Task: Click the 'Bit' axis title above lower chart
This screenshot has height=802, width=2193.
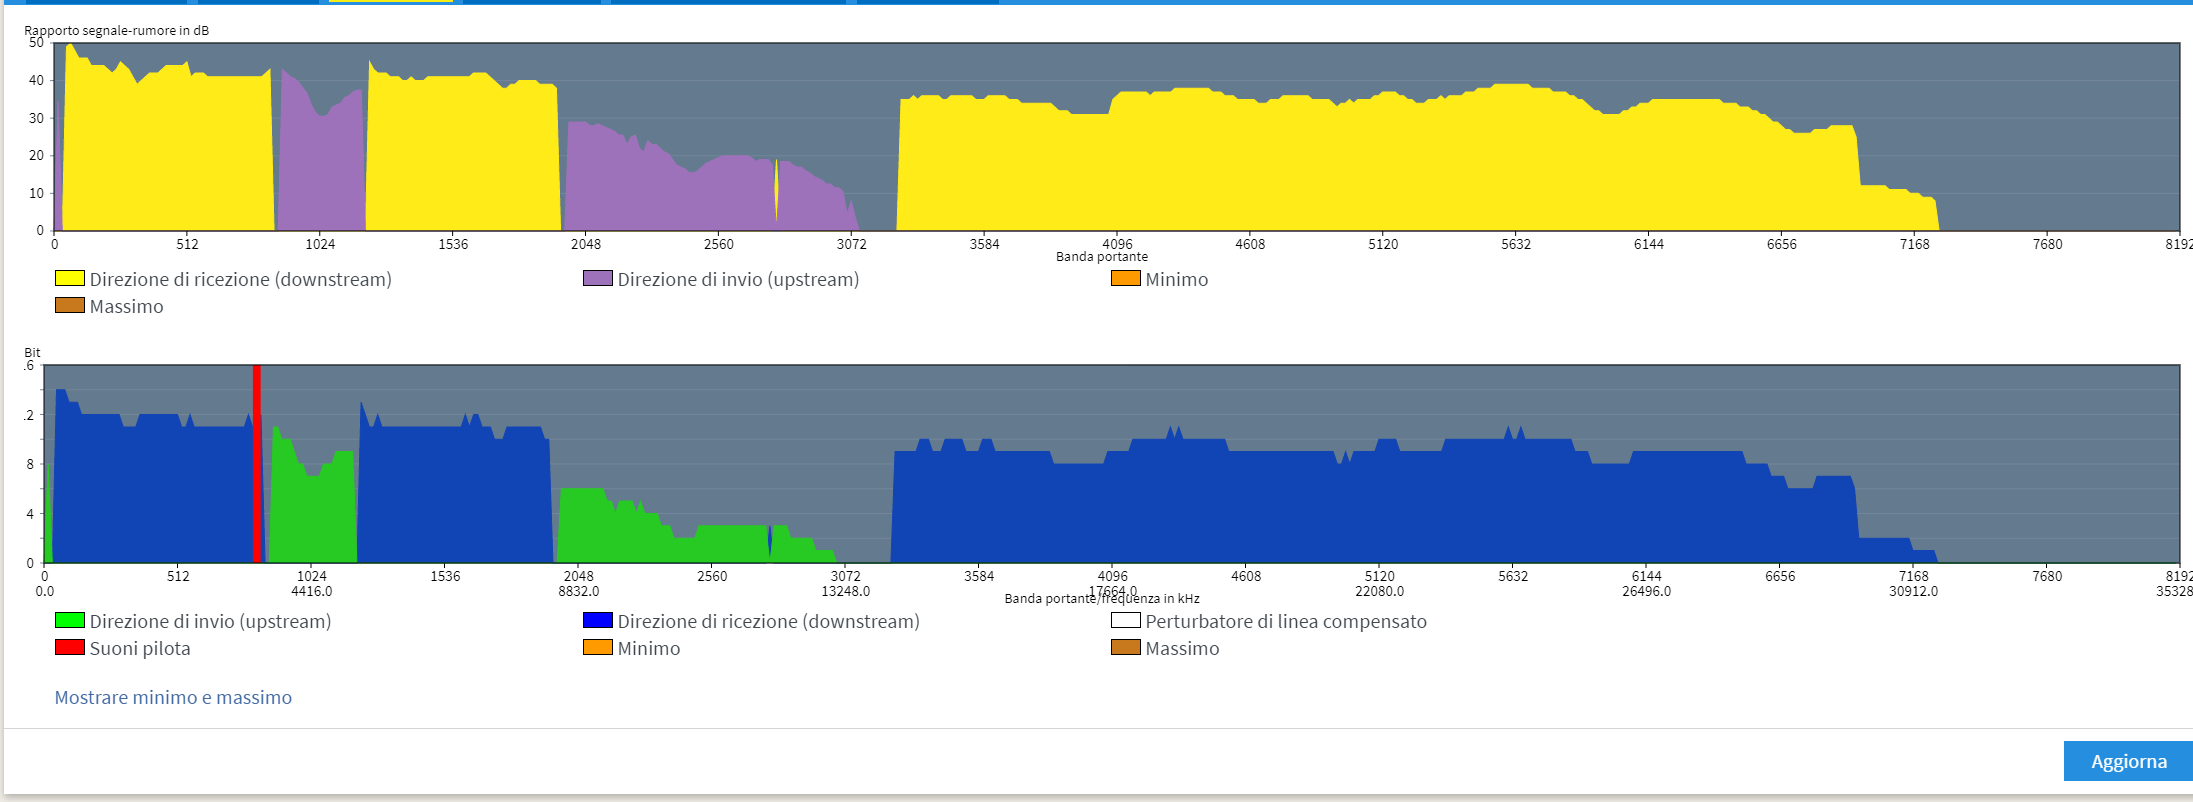Action: coord(32,352)
